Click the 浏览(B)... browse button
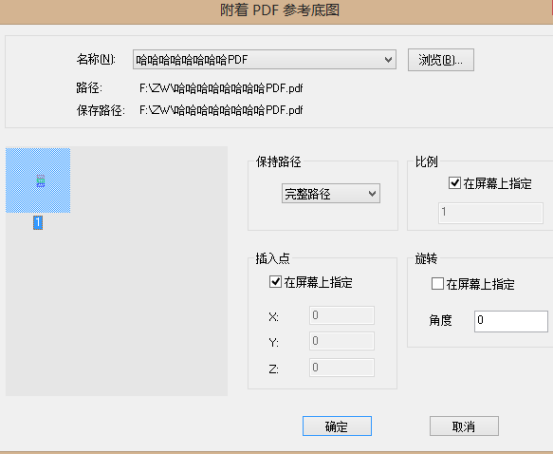This screenshot has height=454, width=554. coord(441,60)
